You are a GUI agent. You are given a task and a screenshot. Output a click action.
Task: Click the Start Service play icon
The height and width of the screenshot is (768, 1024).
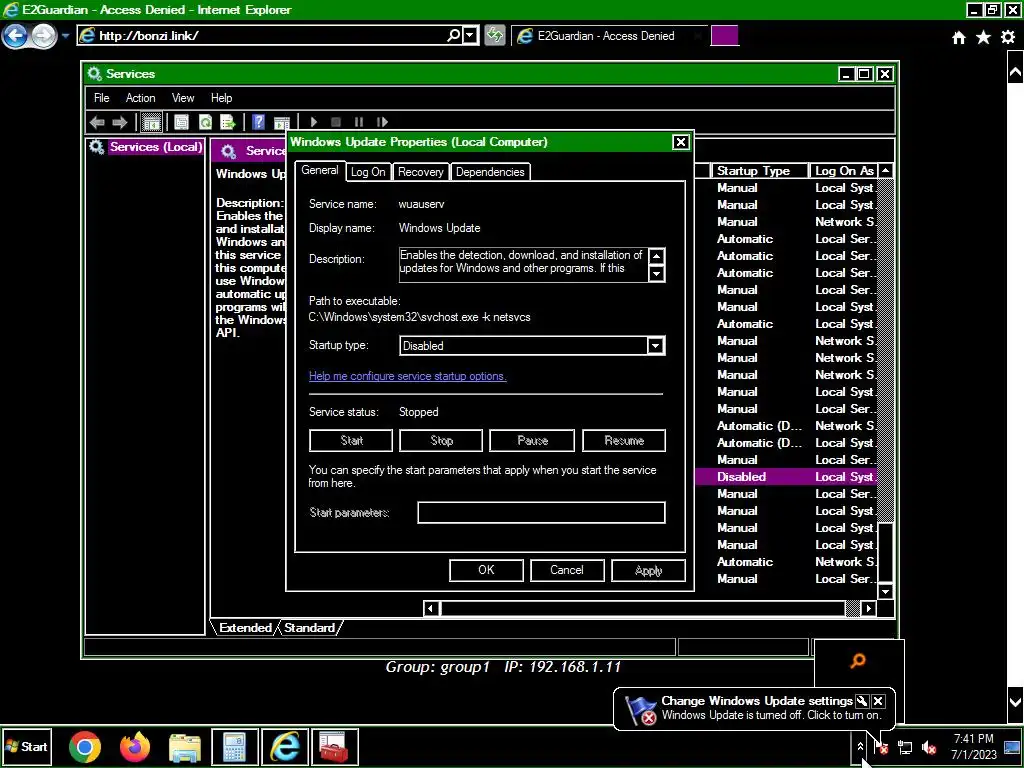(x=314, y=122)
